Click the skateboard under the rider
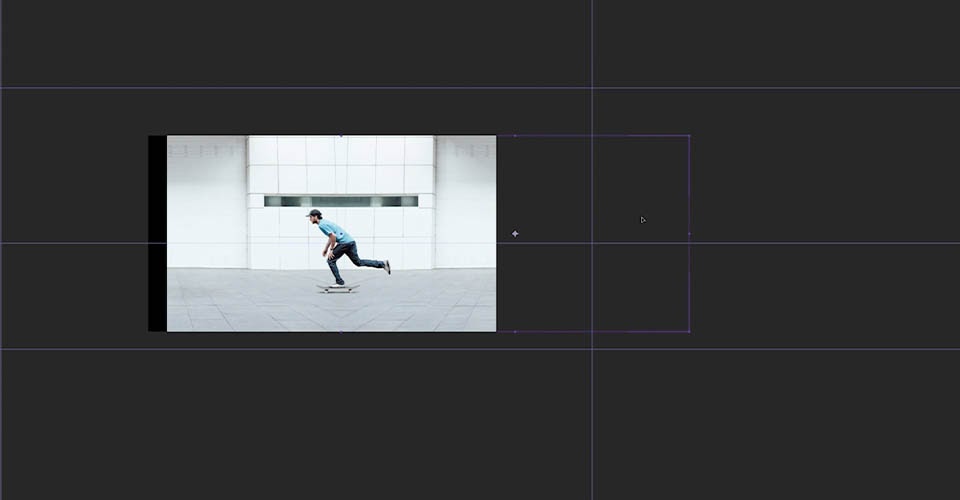 tap(338, 288)
